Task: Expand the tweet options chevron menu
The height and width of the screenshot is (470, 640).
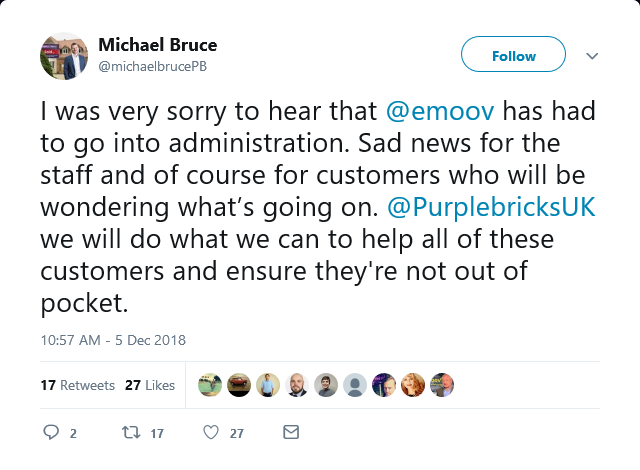Action: (x=592, y=55)
